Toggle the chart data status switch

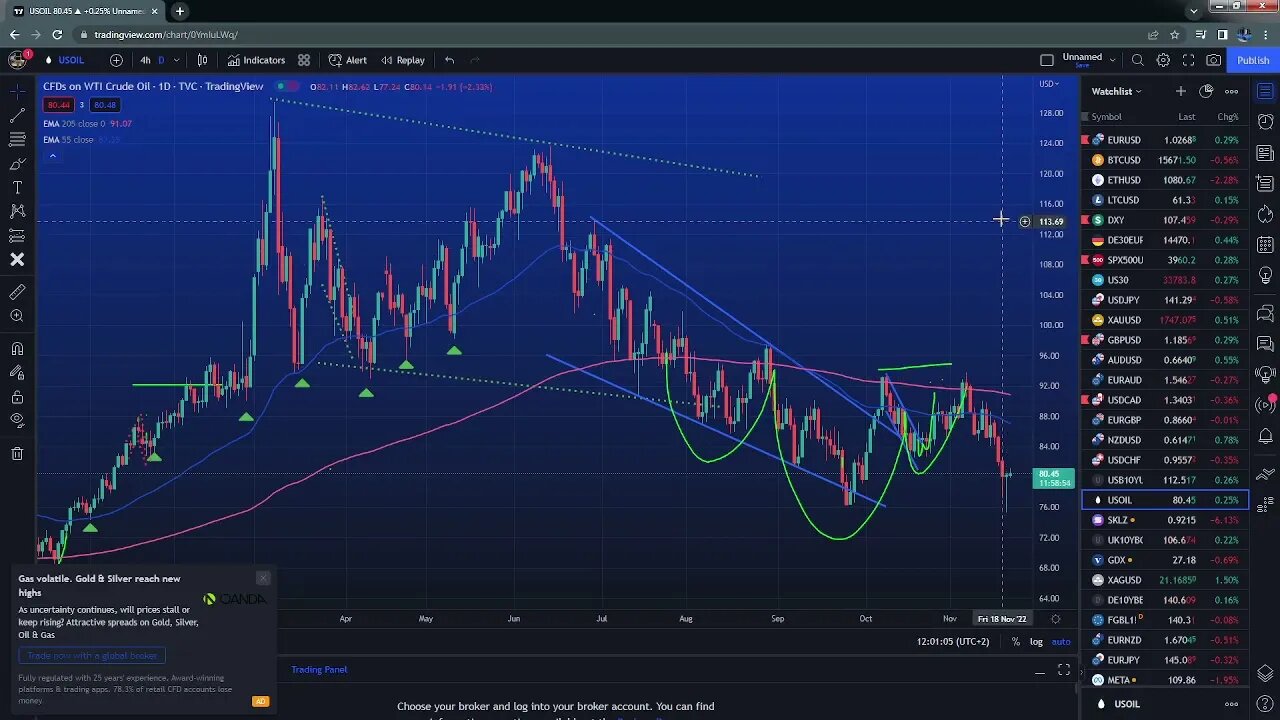(285, 86)
